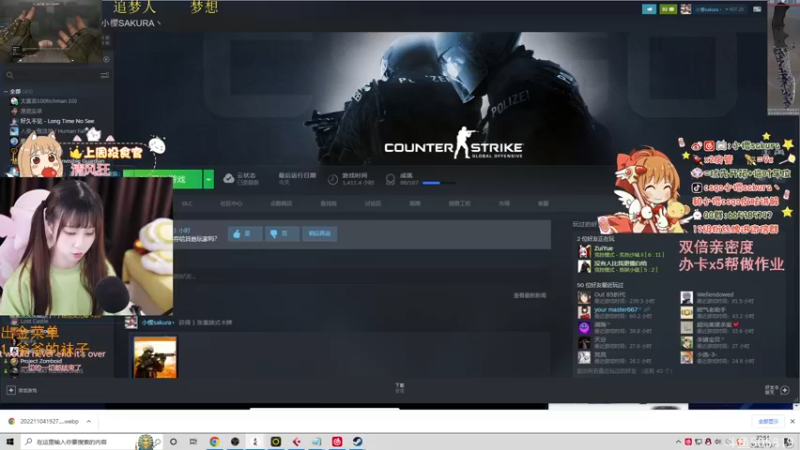Click friend name ZuiYue

pyautogui.click(x=604, y=248)
